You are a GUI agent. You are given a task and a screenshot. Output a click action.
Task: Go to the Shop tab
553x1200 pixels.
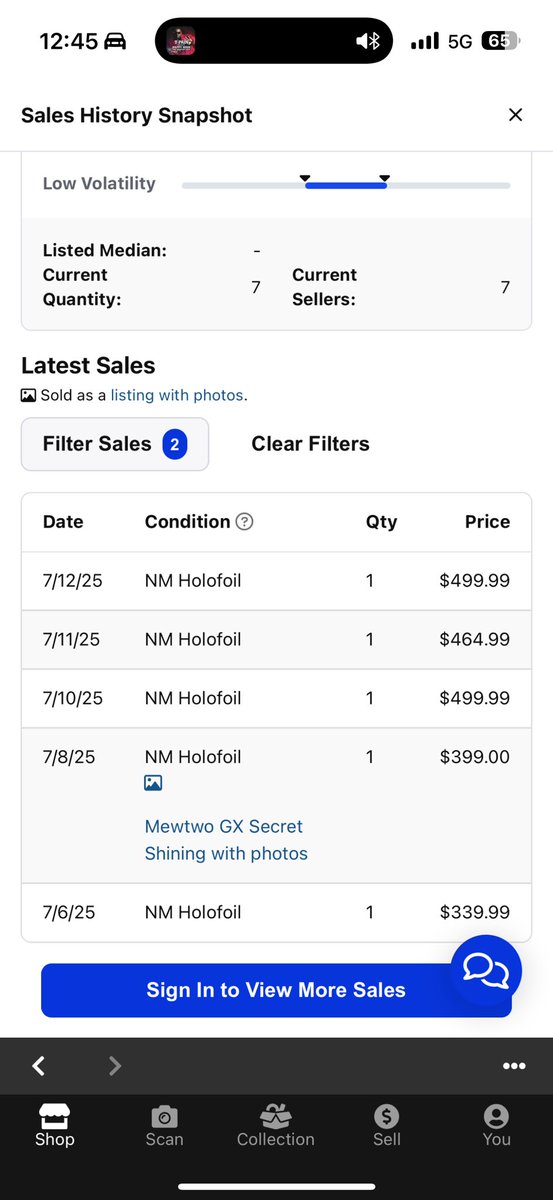[x=55, y=1125]
